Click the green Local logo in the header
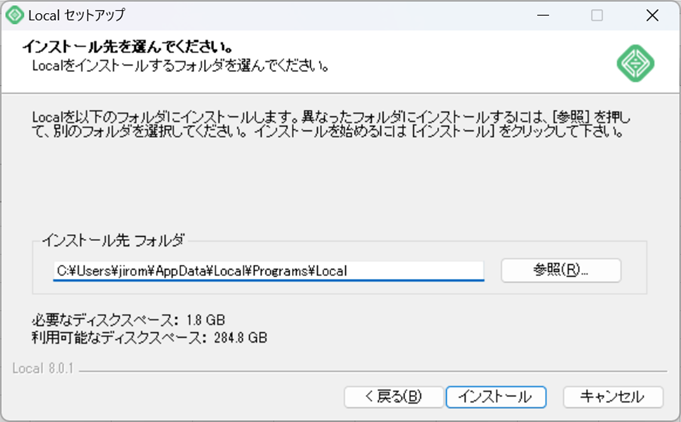The width and height of the screenshot is (681, 422). click(635, 65)
